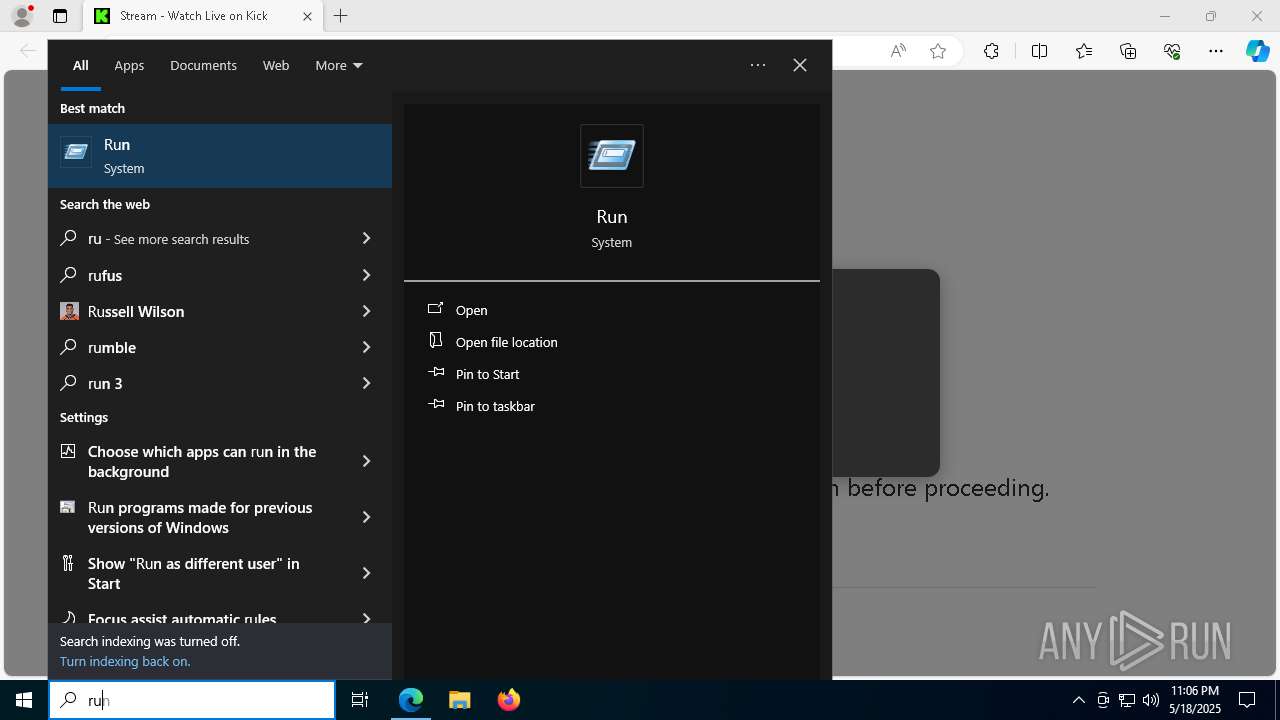Open the Favorites list

click(x=1084, y=51)
